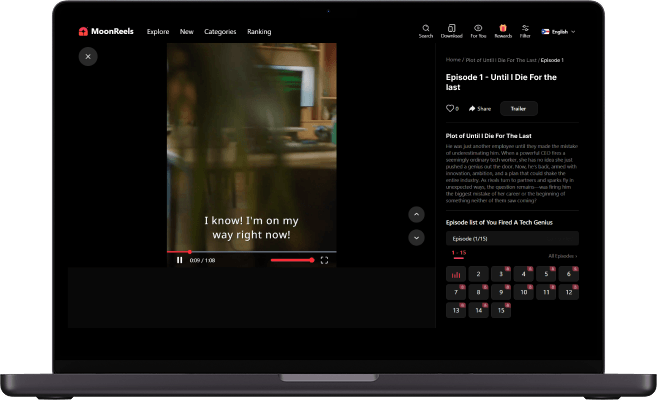Viewport: 657px width, 400px height.
Task: Select locked episode 8
Action: coord(479,292)
